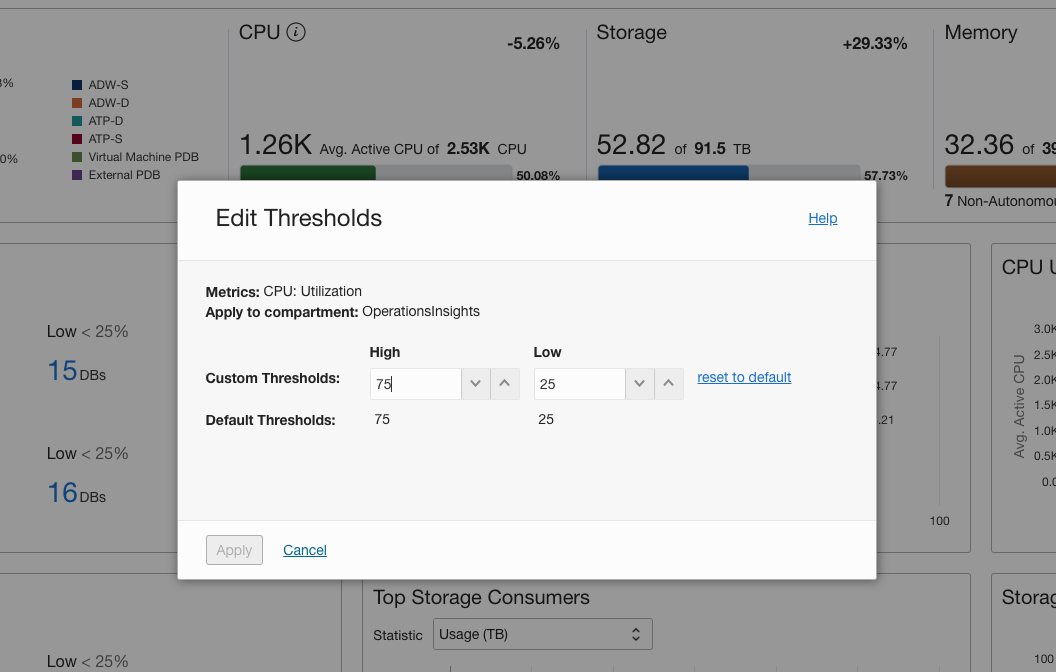
Task: Click the High threshold input field
Action: click(416, 384)
